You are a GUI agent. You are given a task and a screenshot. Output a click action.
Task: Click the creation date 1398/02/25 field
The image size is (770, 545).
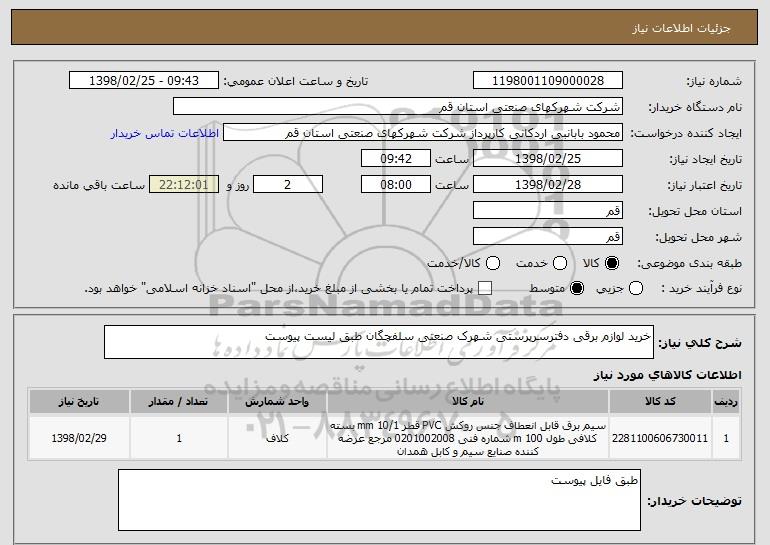coord(548,159)
